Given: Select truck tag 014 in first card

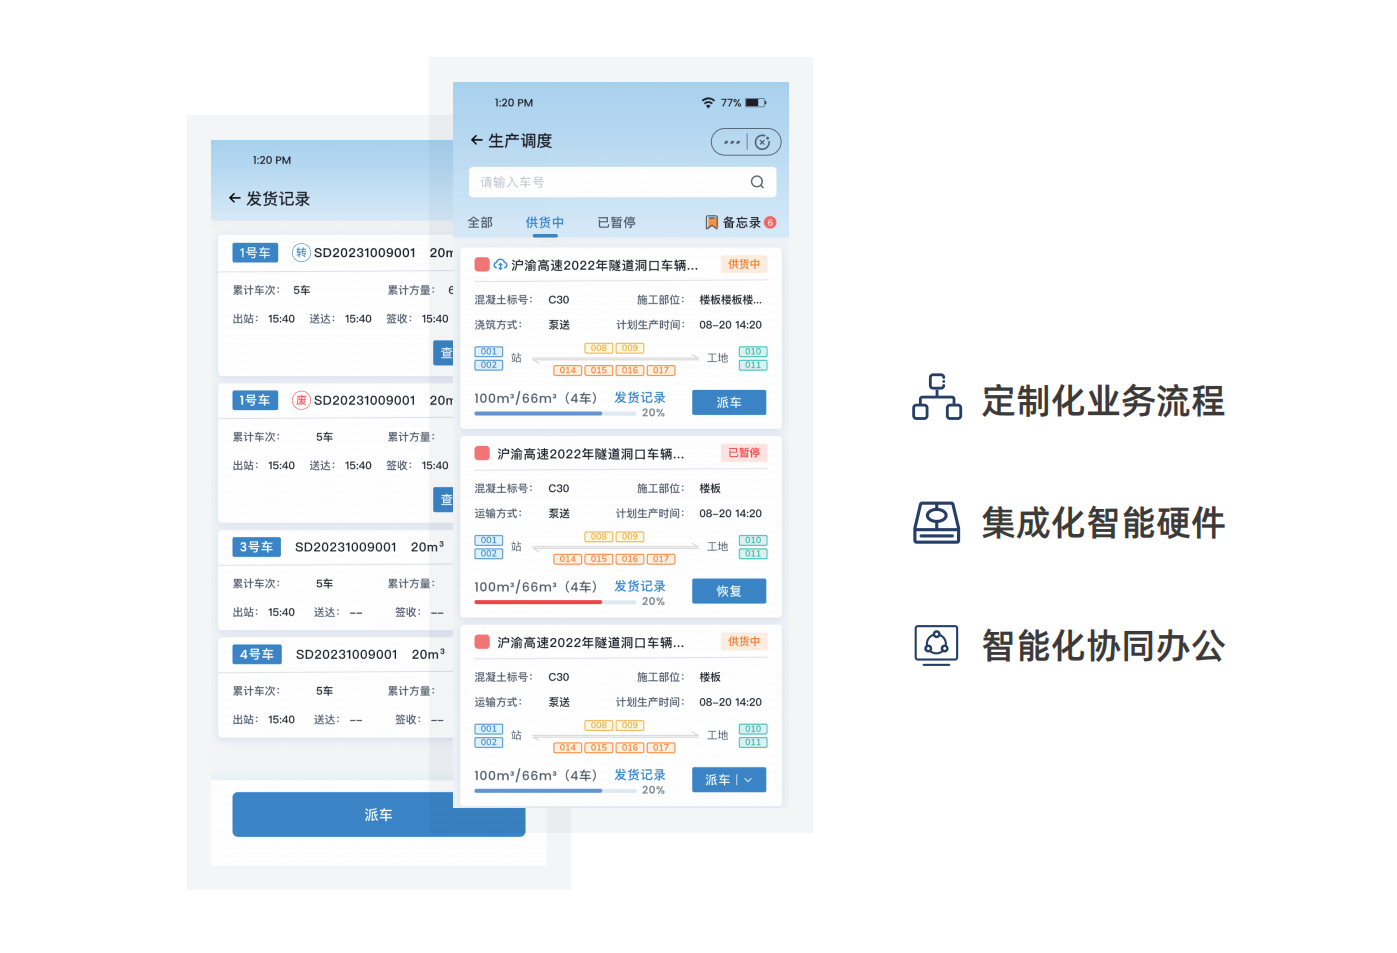Looking at the screenshot, I should (x=568, y=370).
